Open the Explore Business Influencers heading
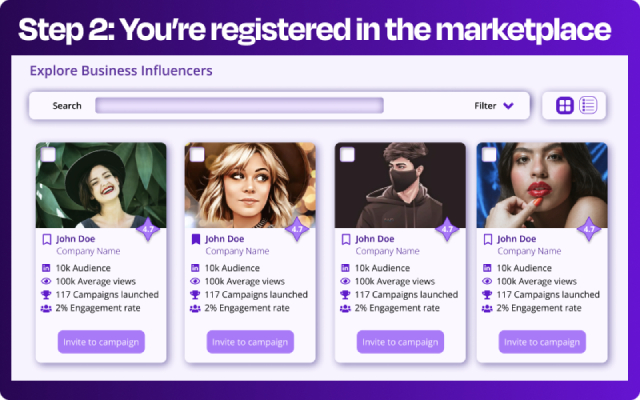This screenshot has width=640, height=400. click(121, 71)
